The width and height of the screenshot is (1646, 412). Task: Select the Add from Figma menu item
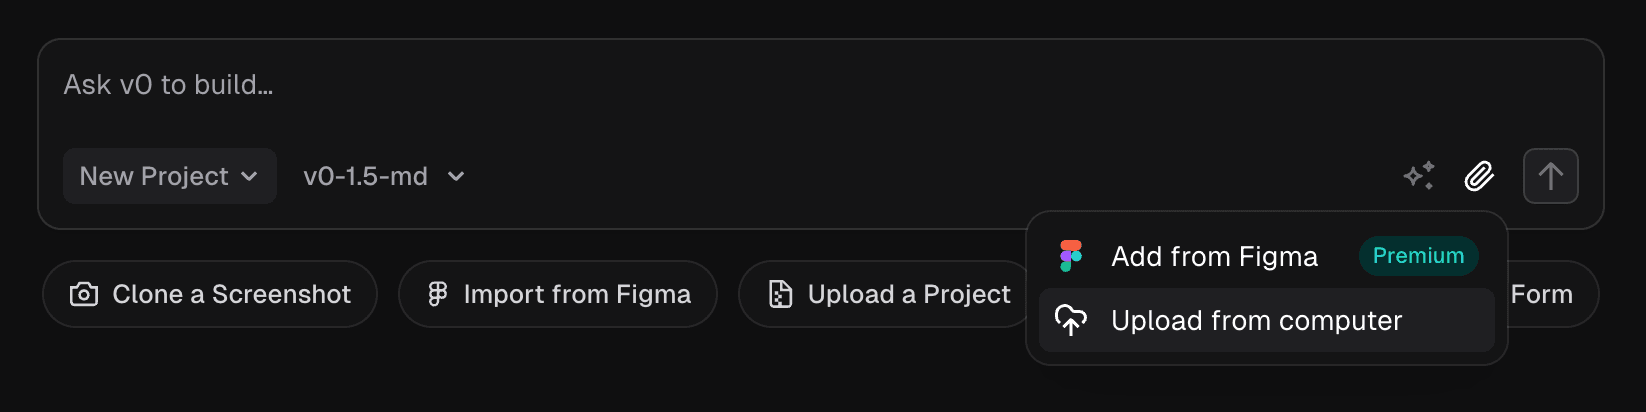coord(1214,257)
